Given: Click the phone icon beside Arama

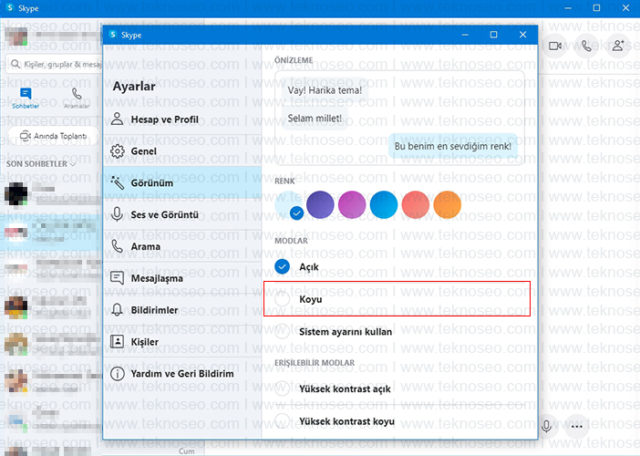Looking at the screenshot, I should pyautogui.click(x=117, y=246).
